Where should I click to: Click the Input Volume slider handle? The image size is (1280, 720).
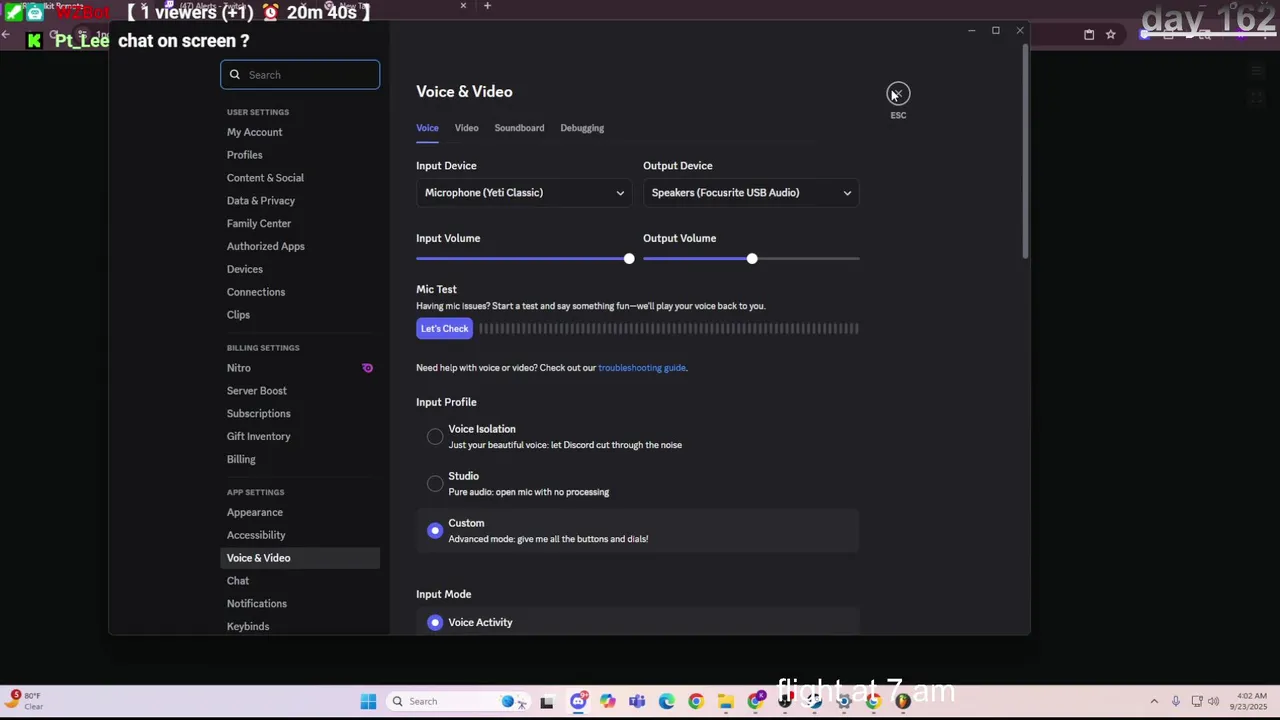point(629,259)
